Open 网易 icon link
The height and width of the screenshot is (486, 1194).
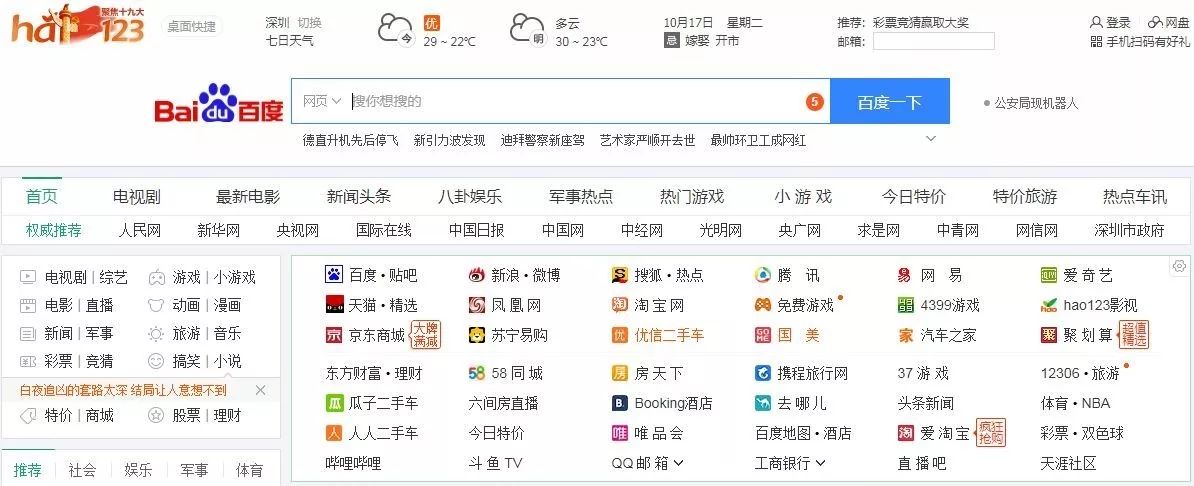(905, 275)
